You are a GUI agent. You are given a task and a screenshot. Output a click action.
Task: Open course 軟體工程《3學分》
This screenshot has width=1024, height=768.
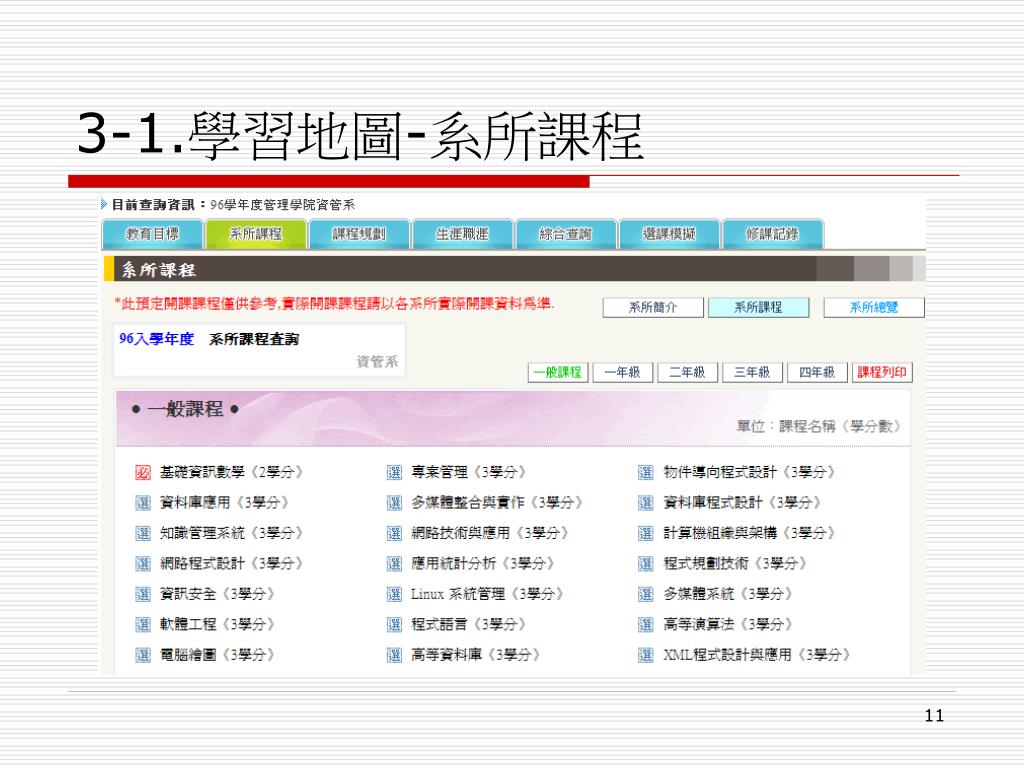coord(217,625)
